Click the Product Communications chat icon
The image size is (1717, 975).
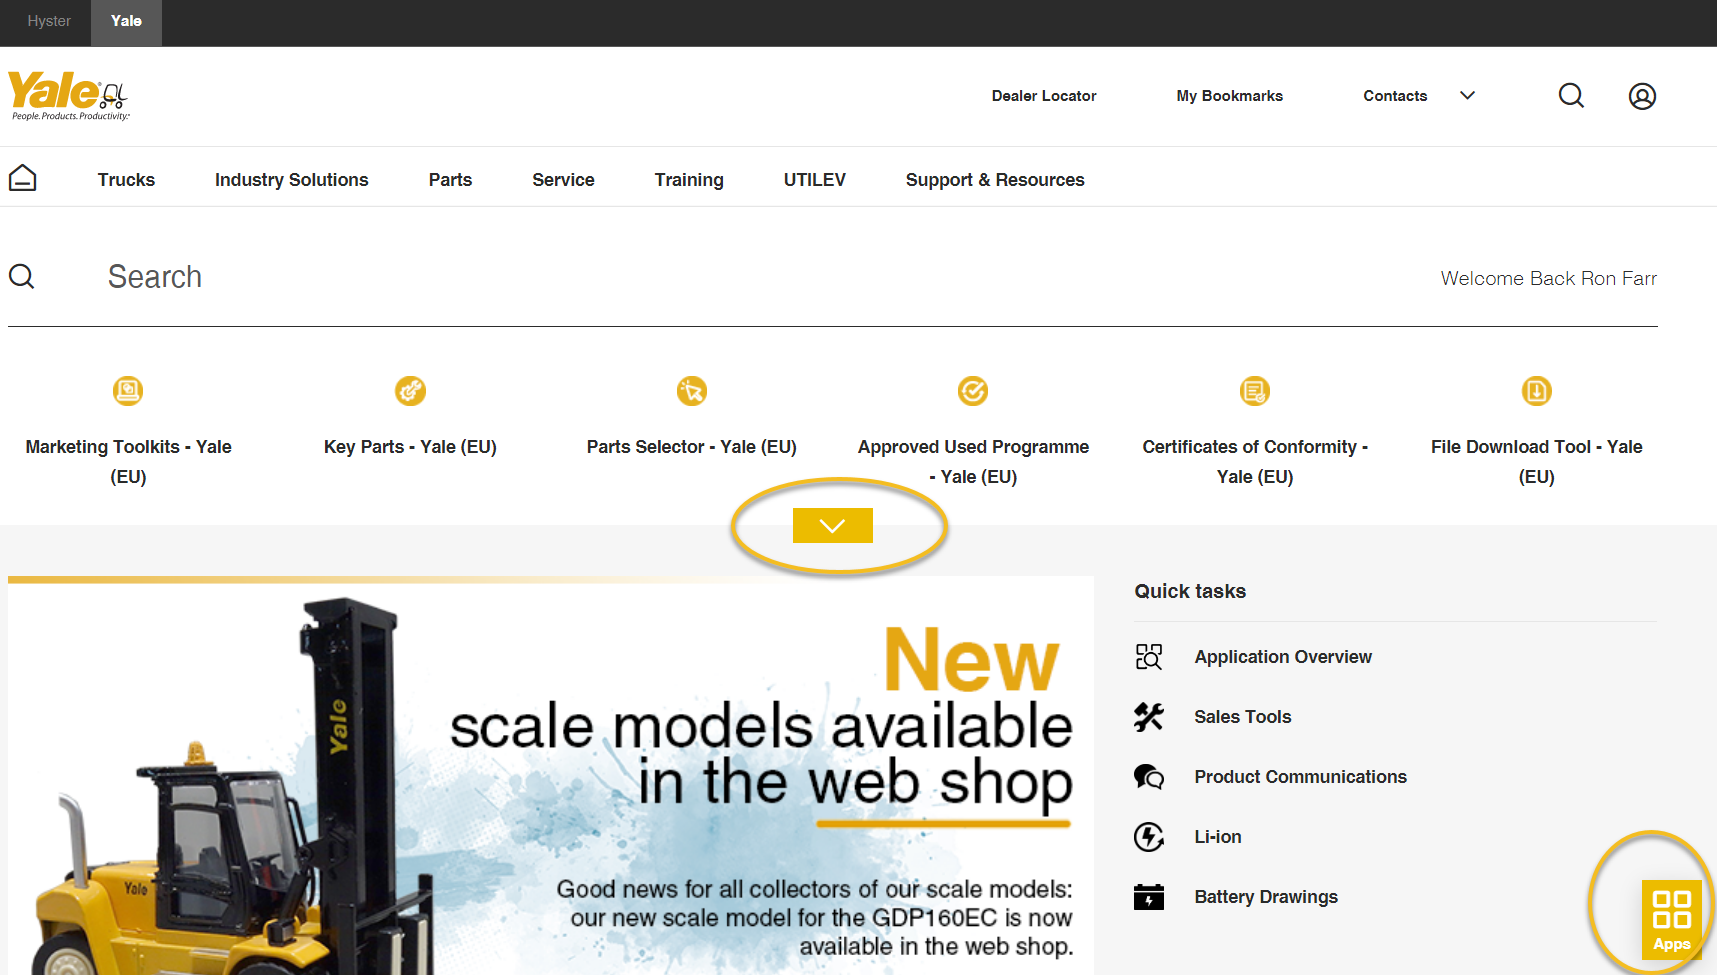(x=1149, y=777)
